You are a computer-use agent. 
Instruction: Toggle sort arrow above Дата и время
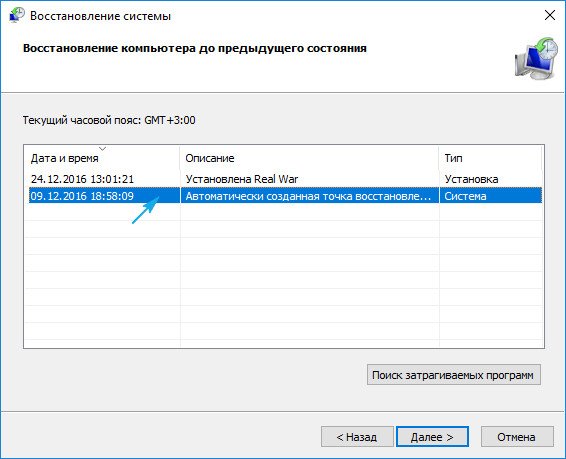pos(103,149)
